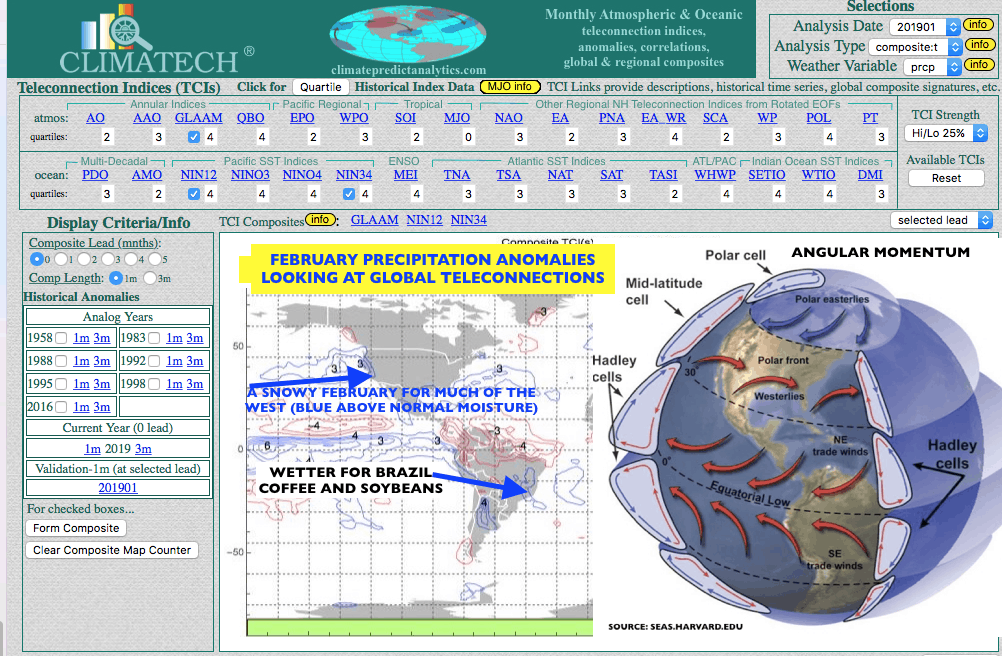This screenshot has height=656, width=1002.
Task: Click the yellow MJO info button
Action: pos(510,87)
